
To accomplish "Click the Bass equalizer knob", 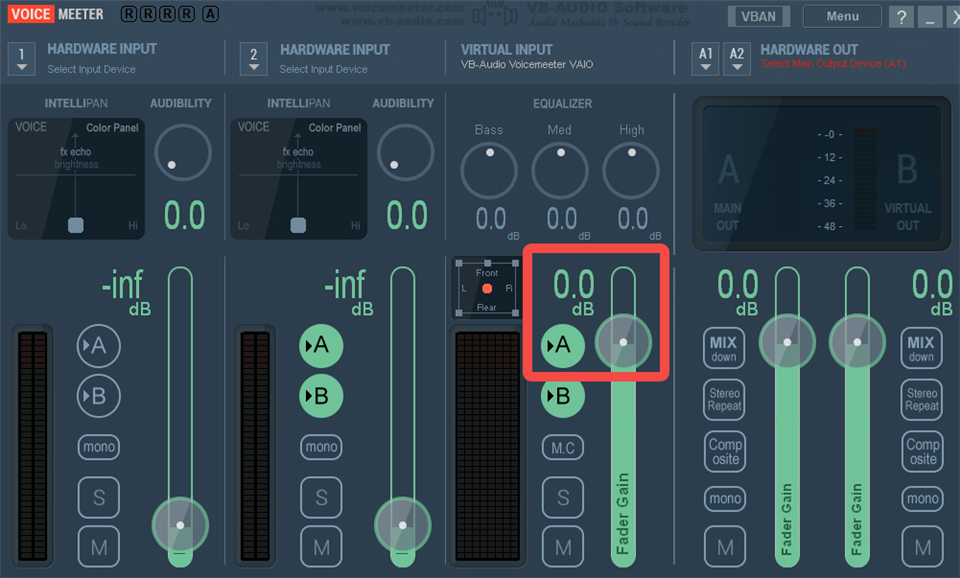I will 489,171.
